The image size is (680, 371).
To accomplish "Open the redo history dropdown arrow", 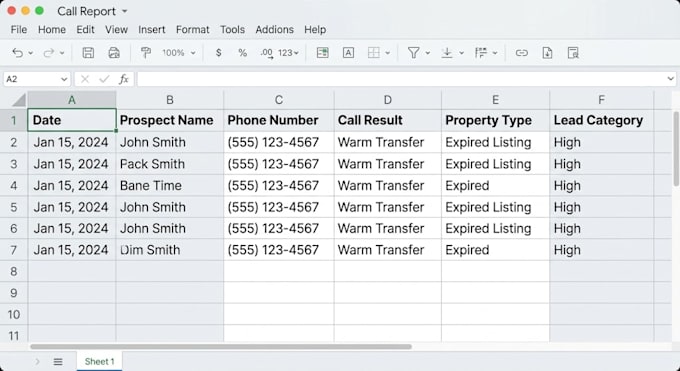I will pyautogui.click(x=62, y=53).
